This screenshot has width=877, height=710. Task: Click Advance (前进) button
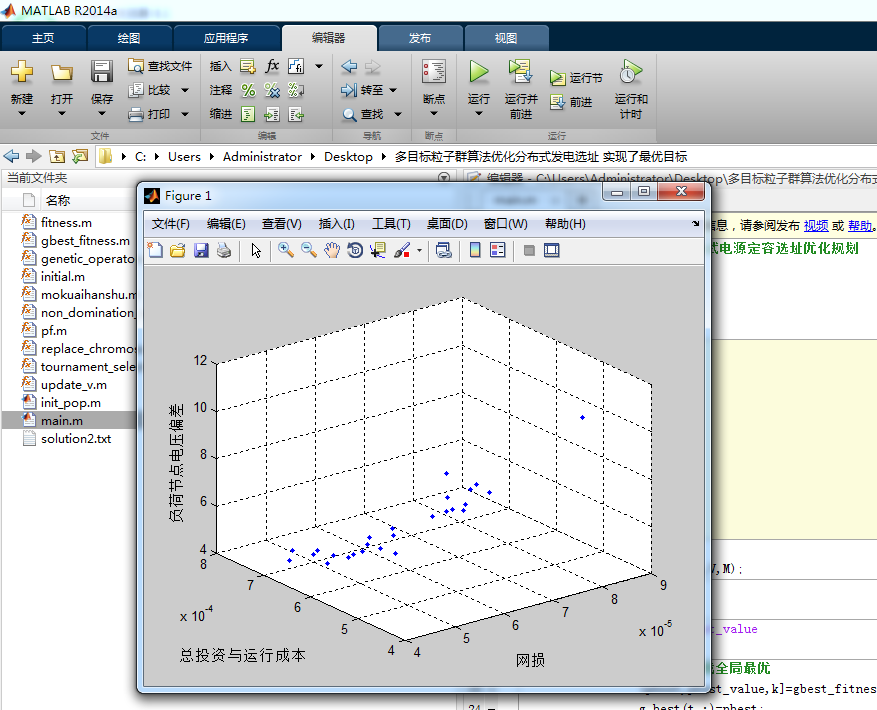tap(571, 102)
